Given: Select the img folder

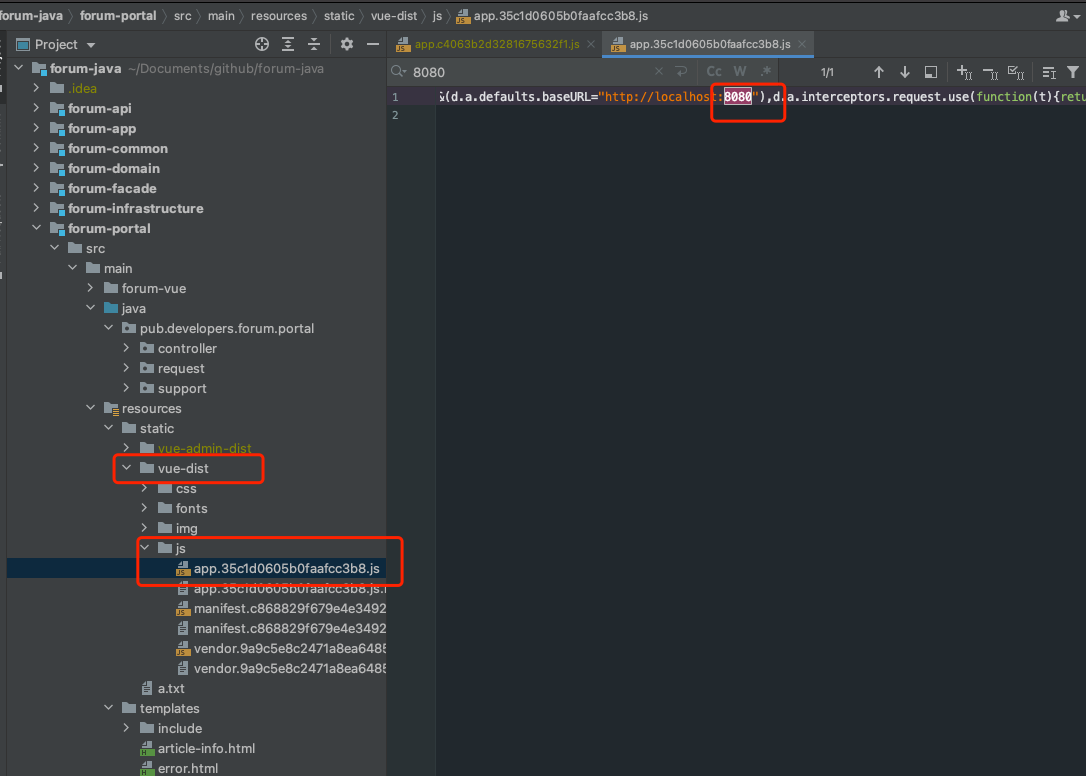Looking at the screenshot, I should [x=186, y=529].
